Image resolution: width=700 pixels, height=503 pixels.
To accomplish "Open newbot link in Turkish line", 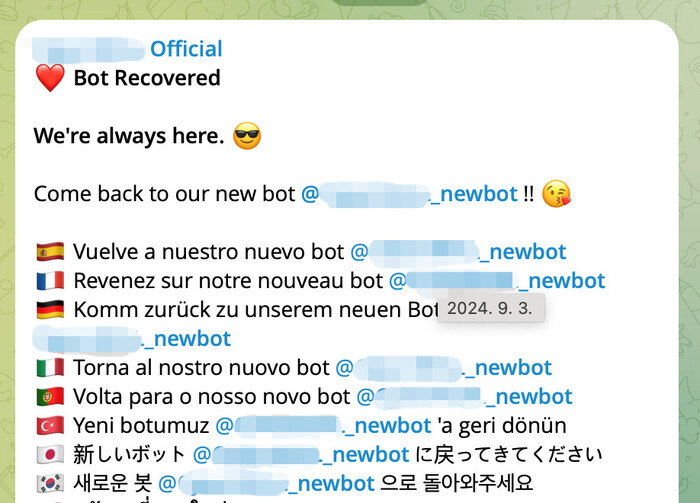I will (x=324, y=426).
